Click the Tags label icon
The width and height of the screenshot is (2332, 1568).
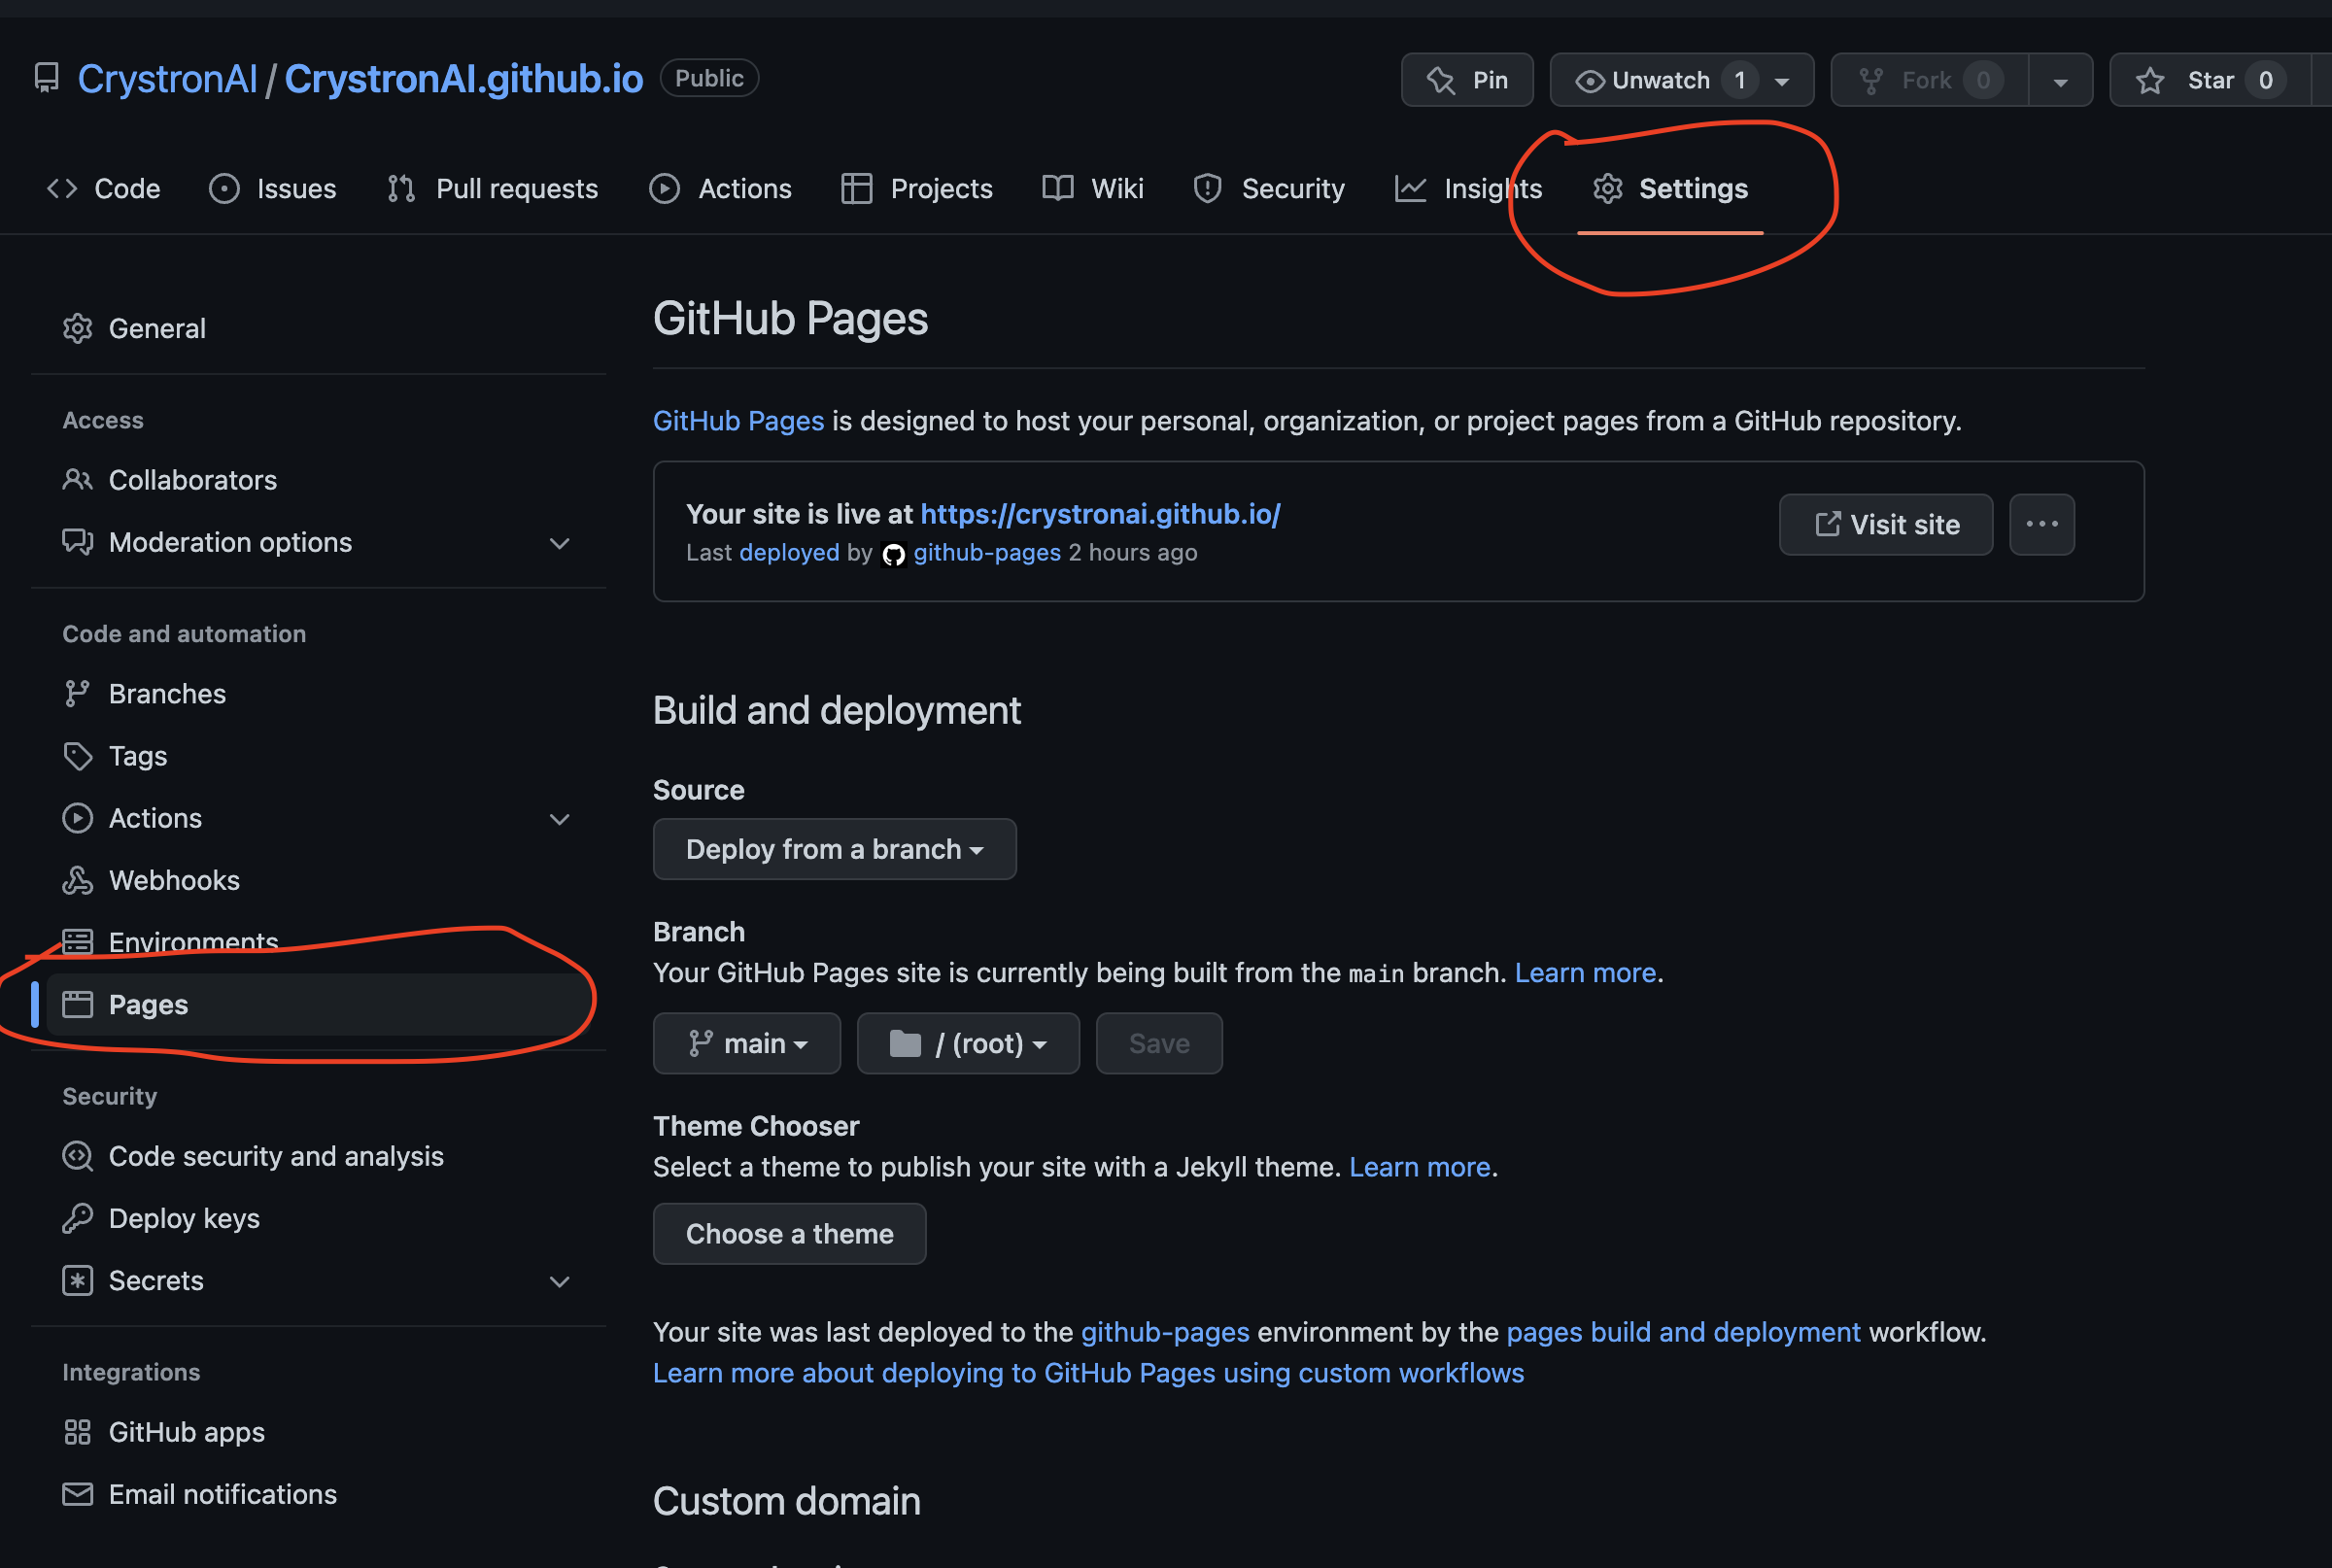(x=77, y=756)
